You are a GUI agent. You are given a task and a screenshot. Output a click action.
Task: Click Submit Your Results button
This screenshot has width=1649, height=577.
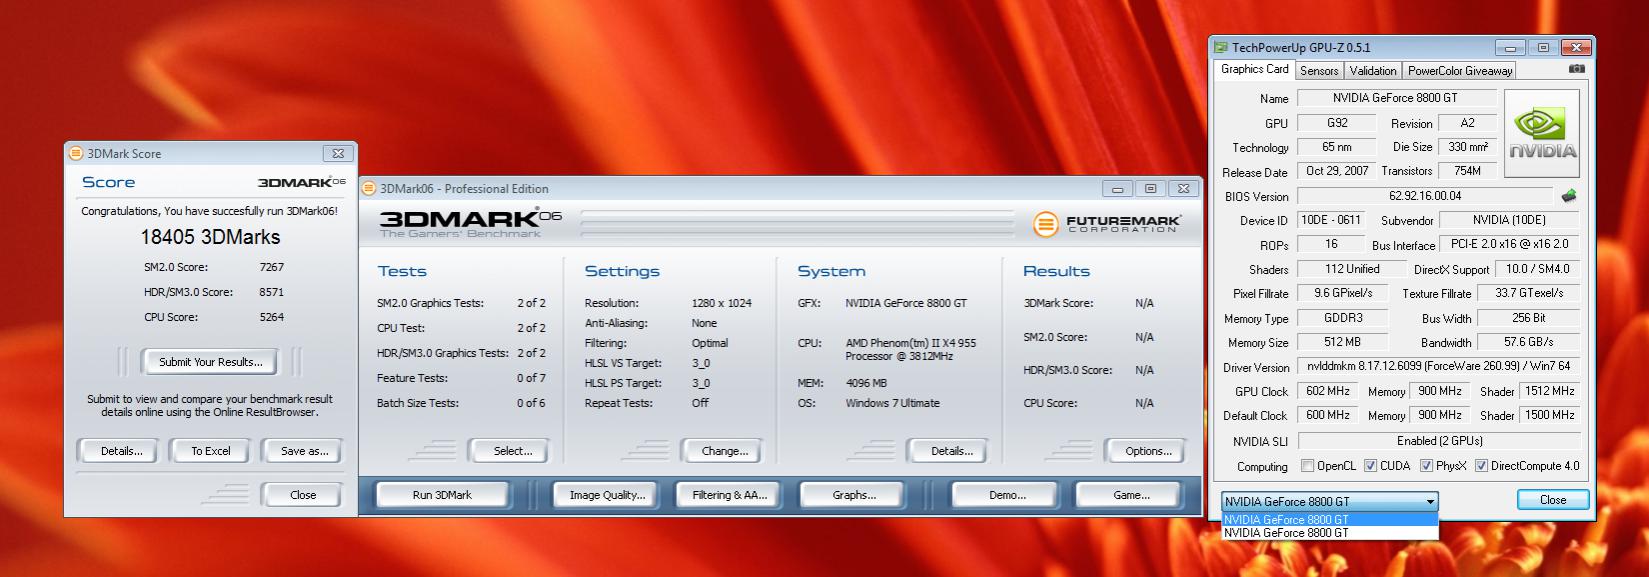tap(210, 362)
